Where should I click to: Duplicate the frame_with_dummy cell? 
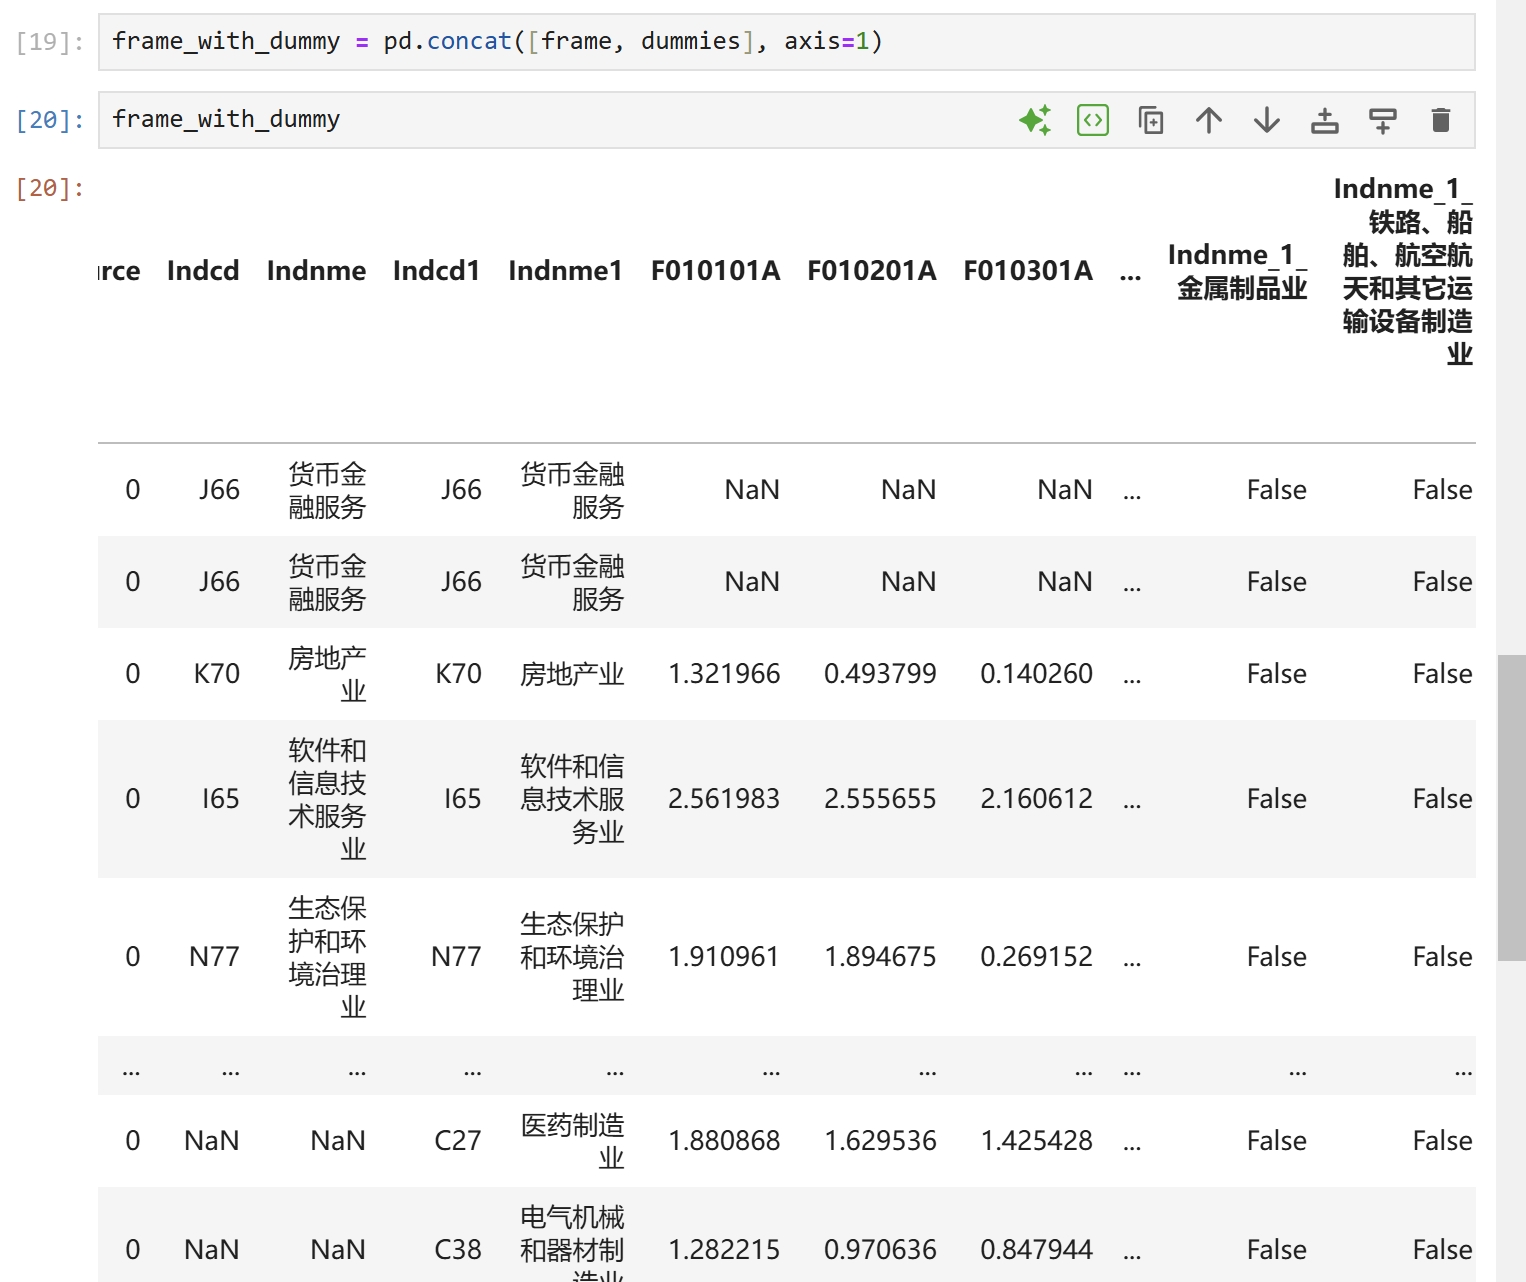pyautogui.click(x=1151, y=120)
